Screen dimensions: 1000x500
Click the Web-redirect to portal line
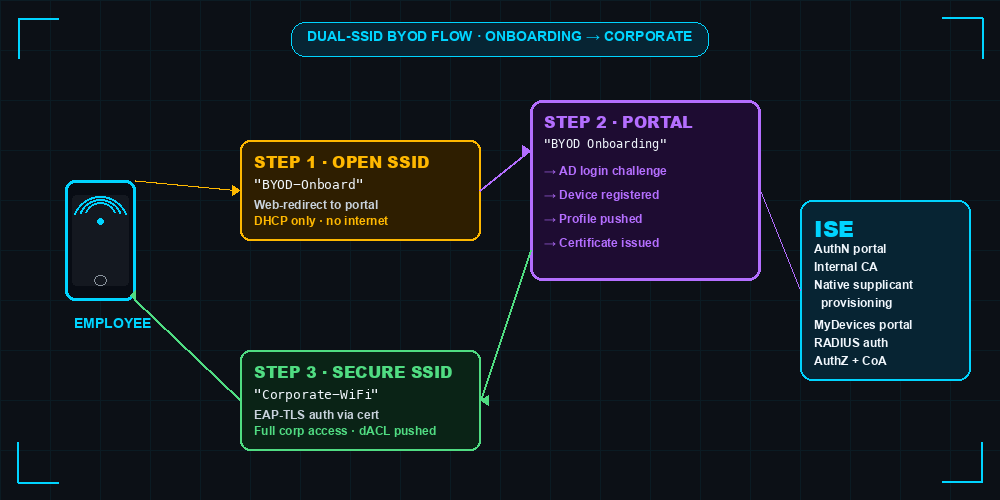pos(316,205)
